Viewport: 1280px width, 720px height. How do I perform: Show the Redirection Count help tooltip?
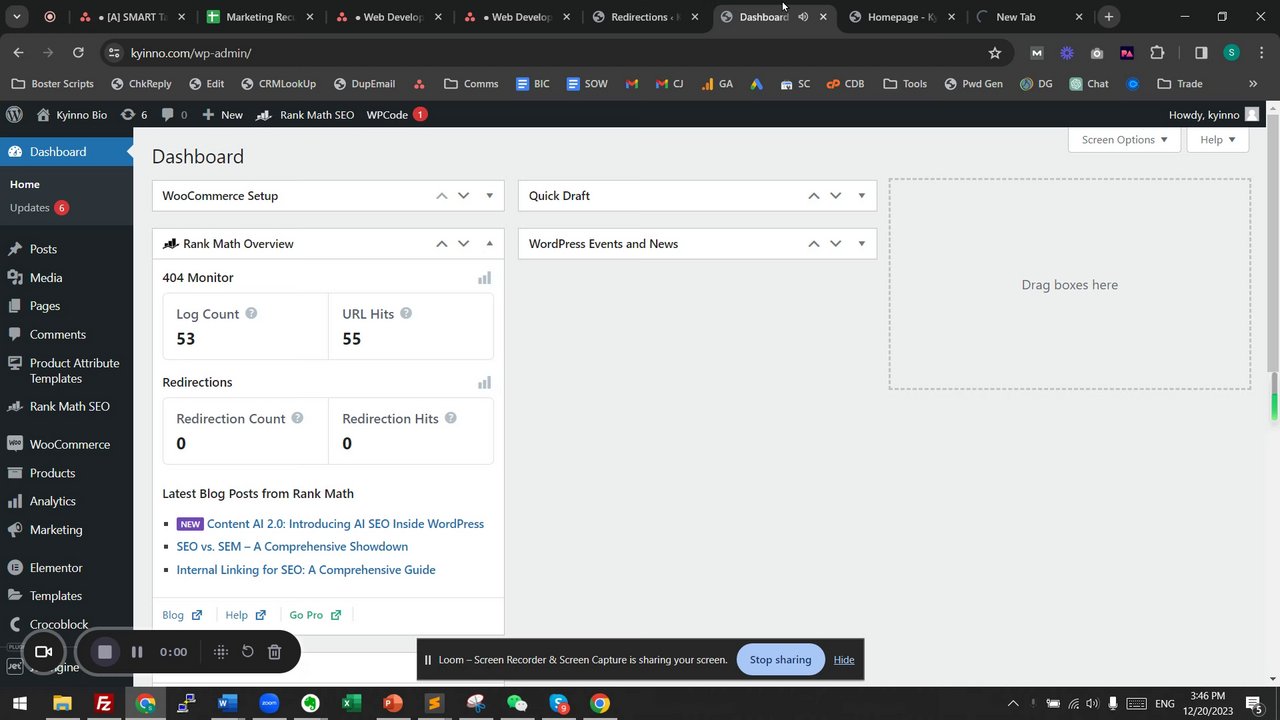pos(297,418)
